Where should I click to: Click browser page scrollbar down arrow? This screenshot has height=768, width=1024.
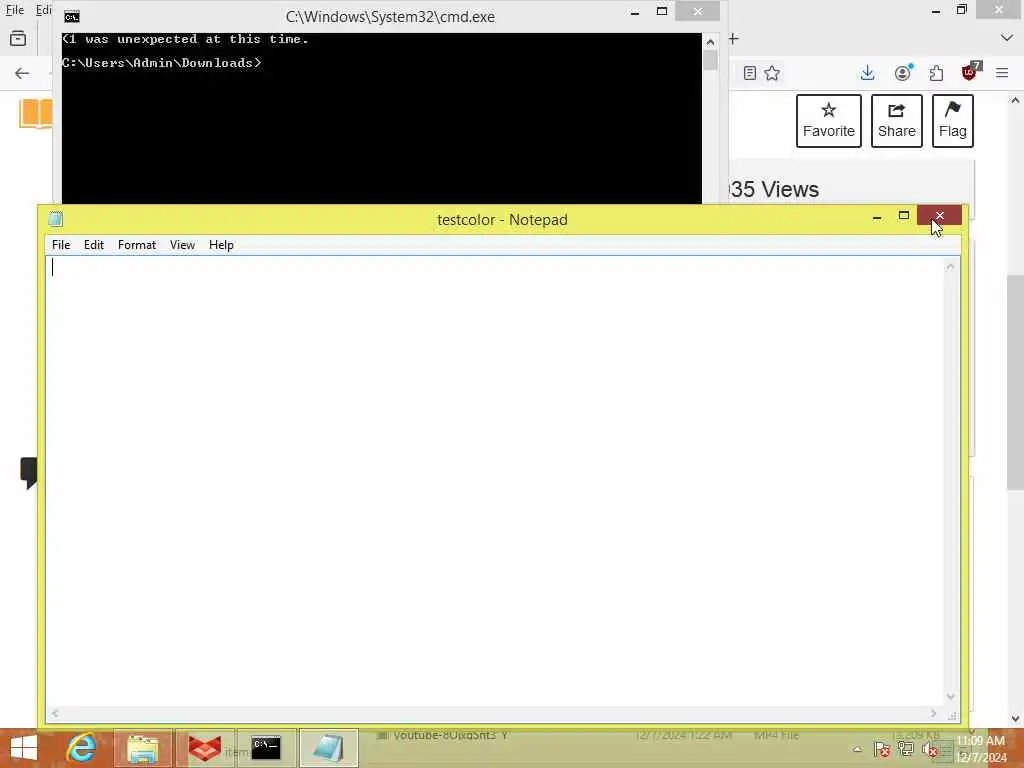click(1015, 719)
